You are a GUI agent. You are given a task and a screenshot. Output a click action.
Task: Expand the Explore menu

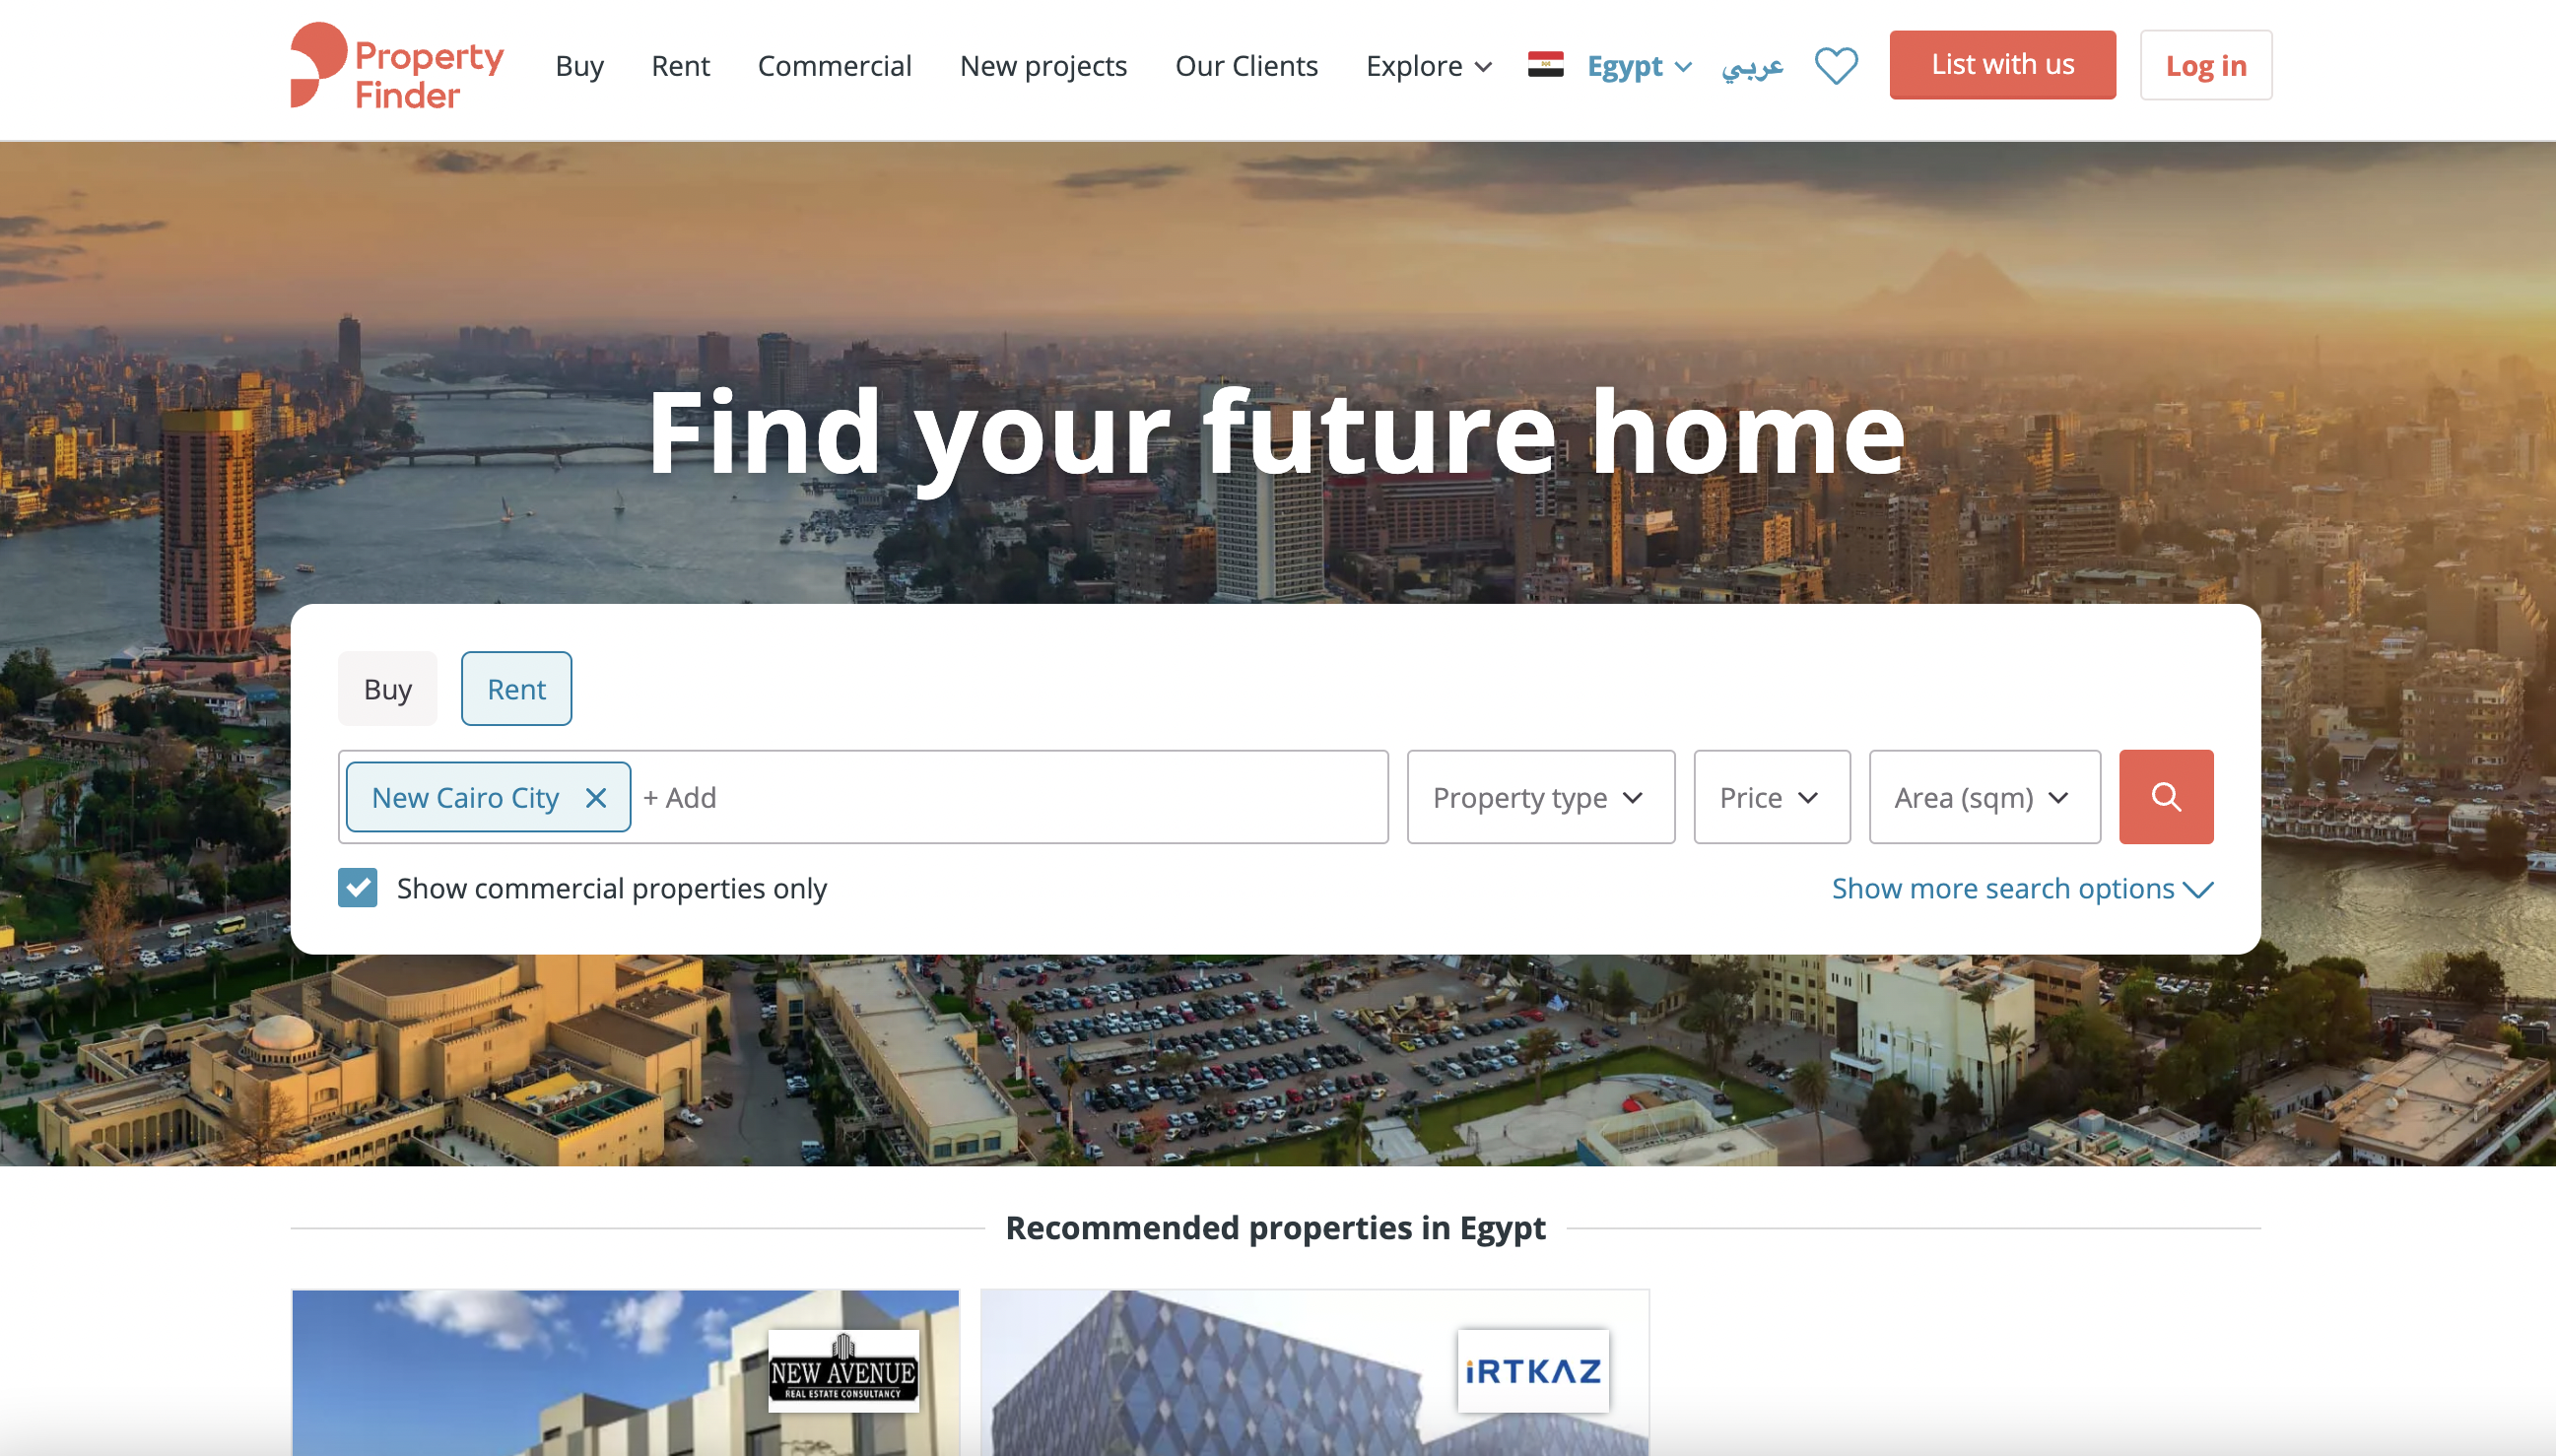pos(1430,66)
